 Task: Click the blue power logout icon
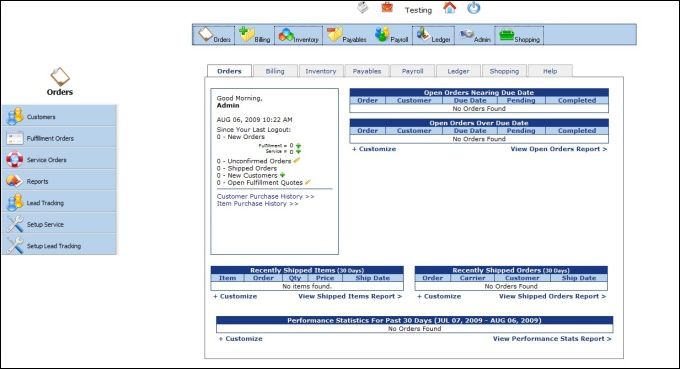473,8
